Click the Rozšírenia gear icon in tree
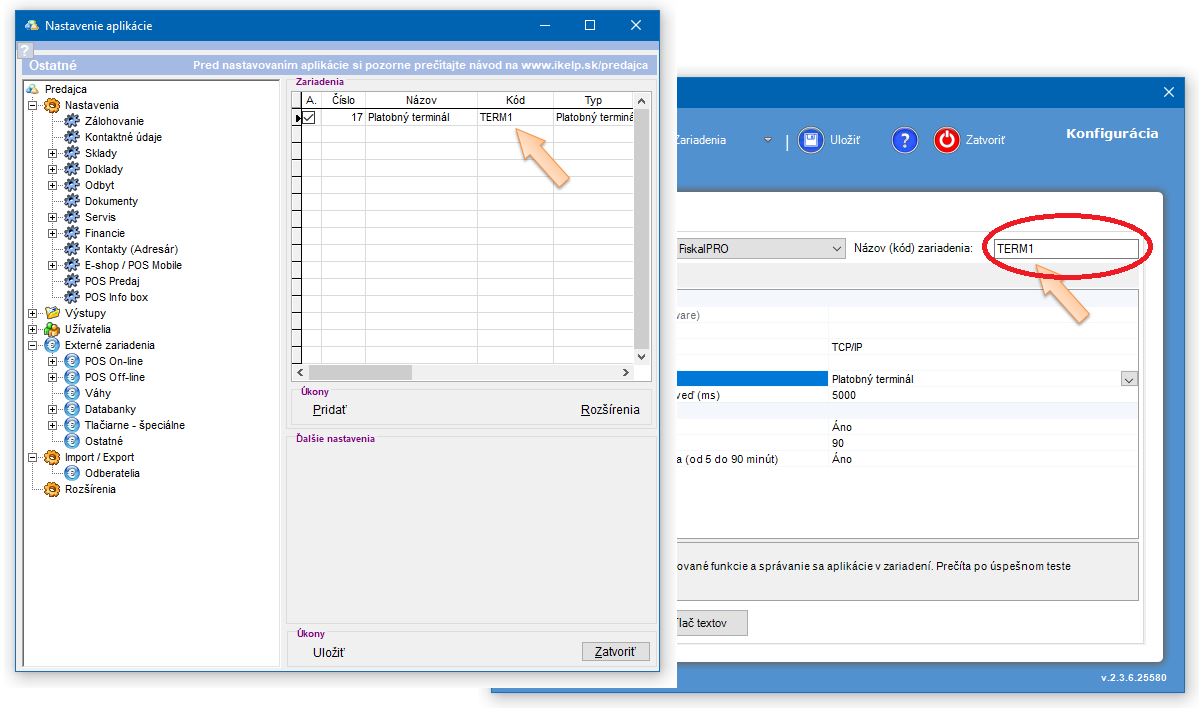This screenshot has width=1203, height=713. (x=52, y=489)
